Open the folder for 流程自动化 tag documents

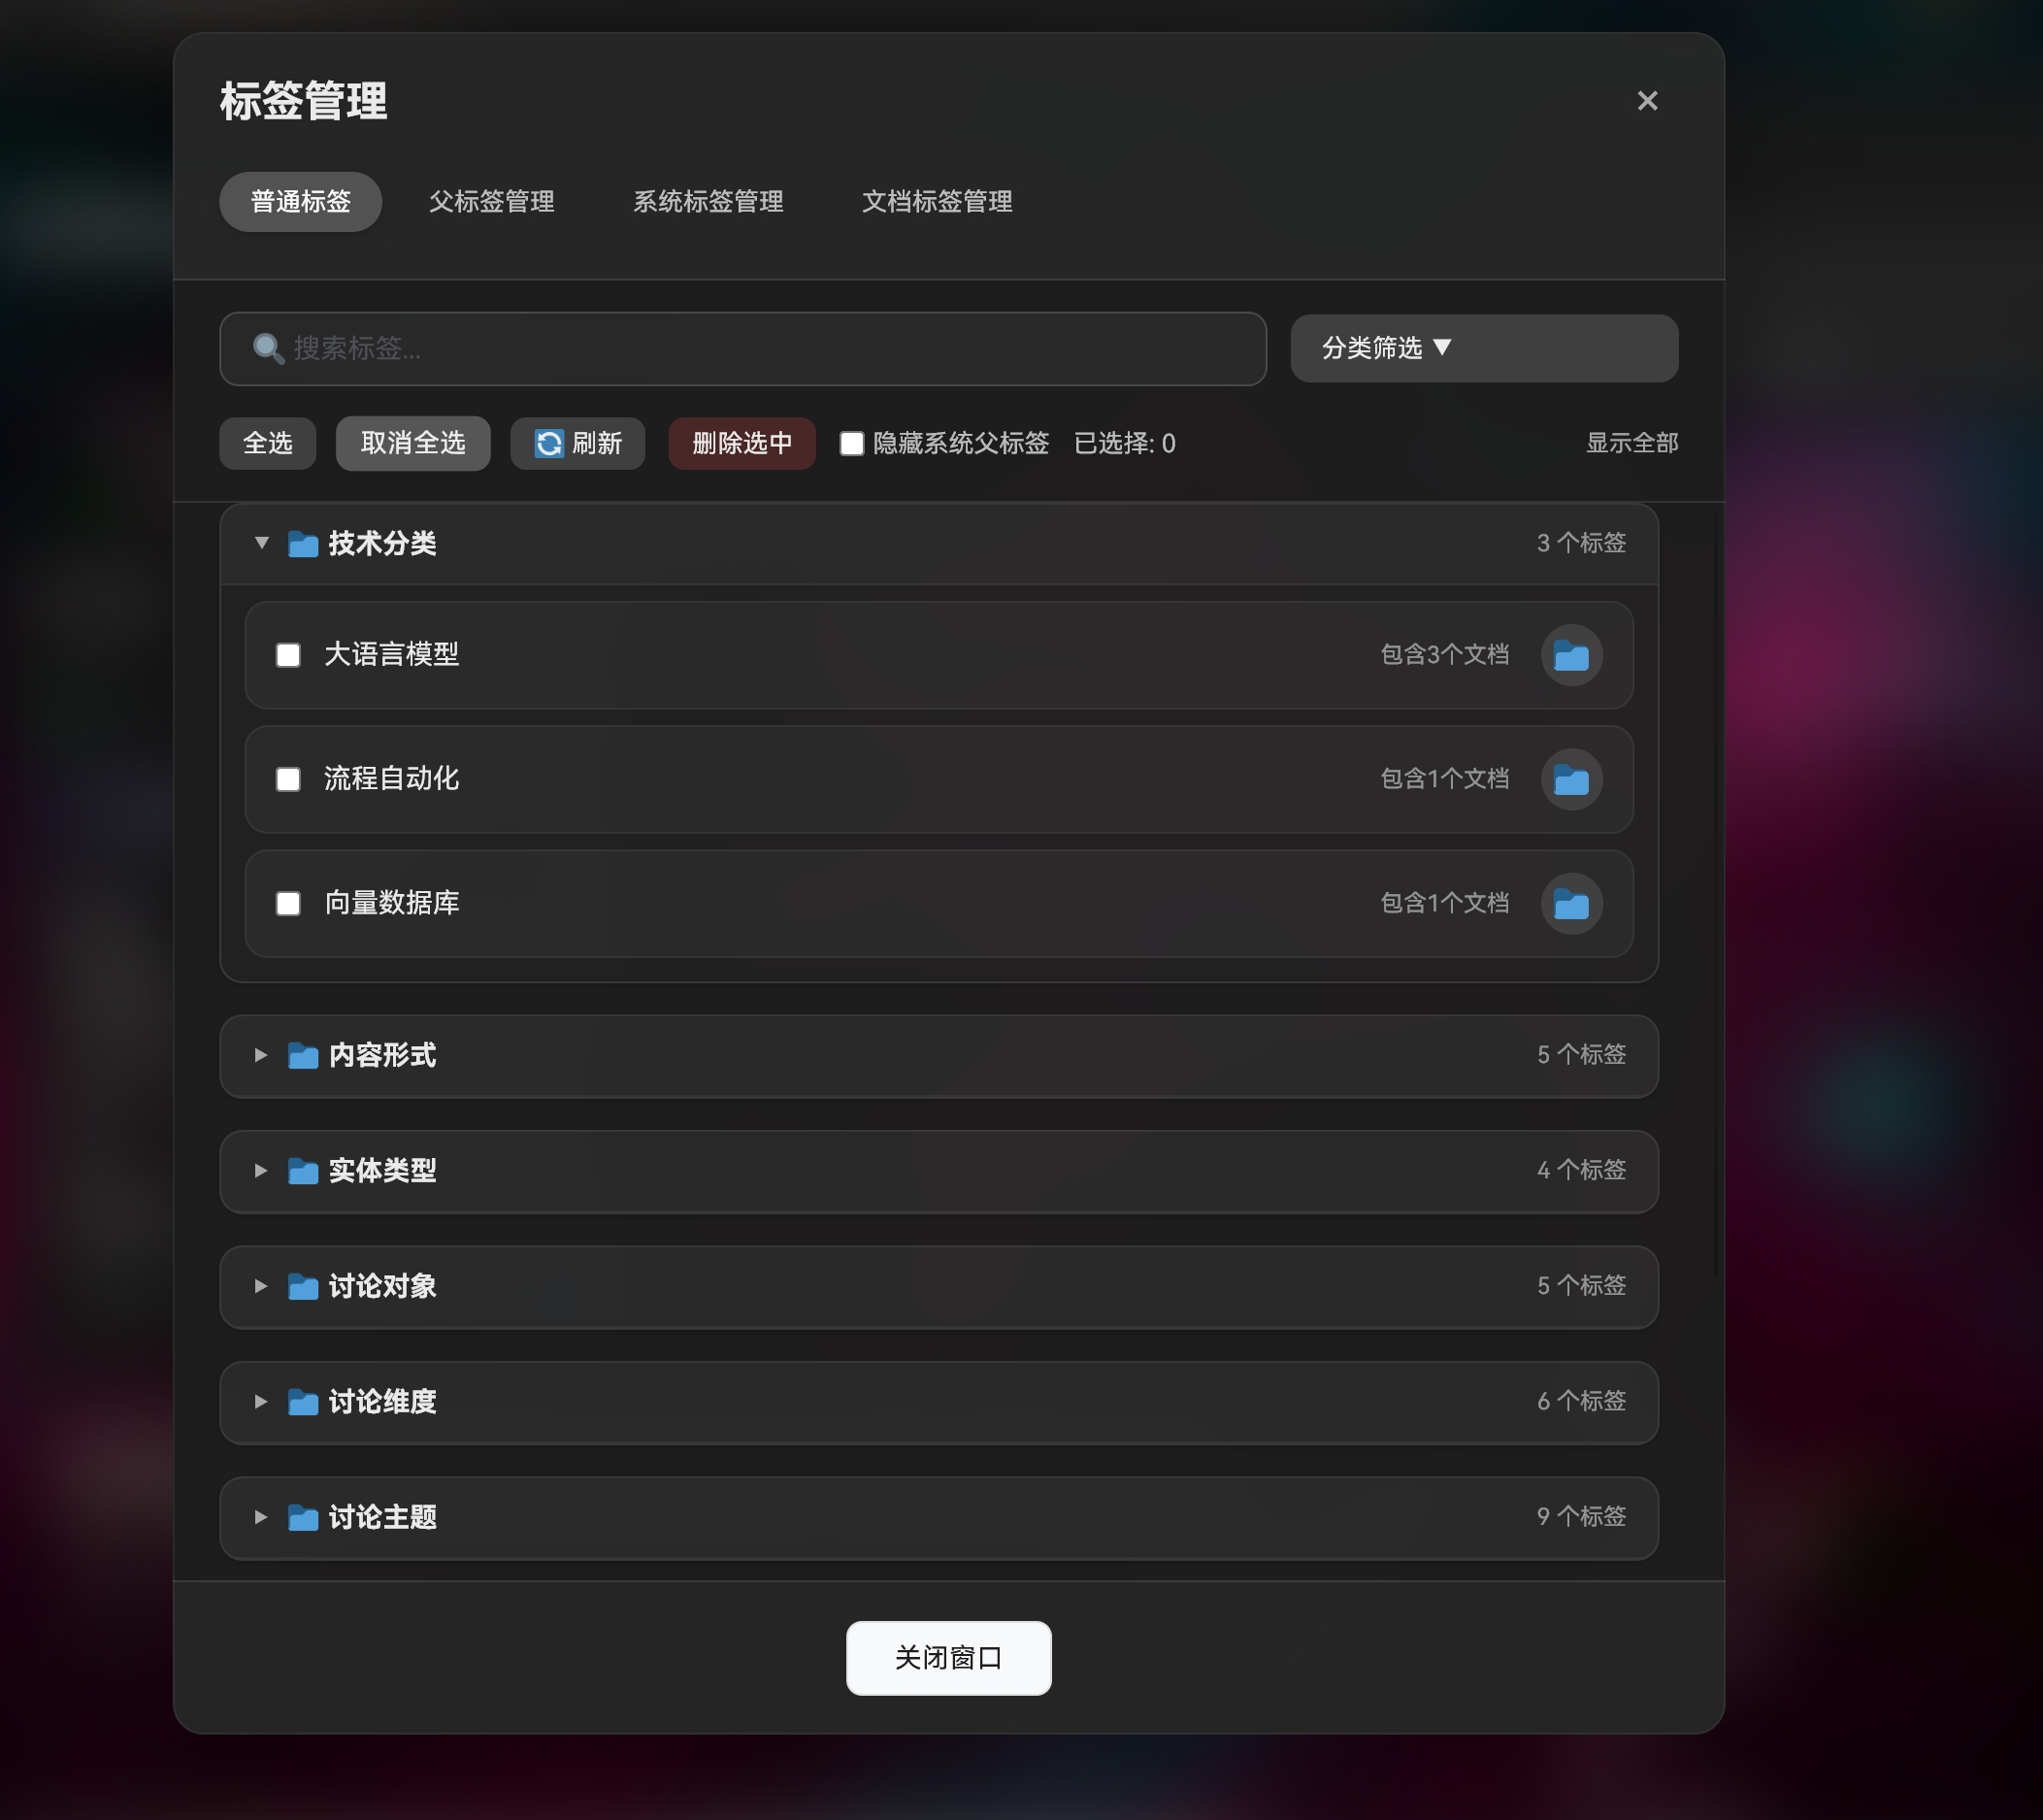(x=1571, y=780)
